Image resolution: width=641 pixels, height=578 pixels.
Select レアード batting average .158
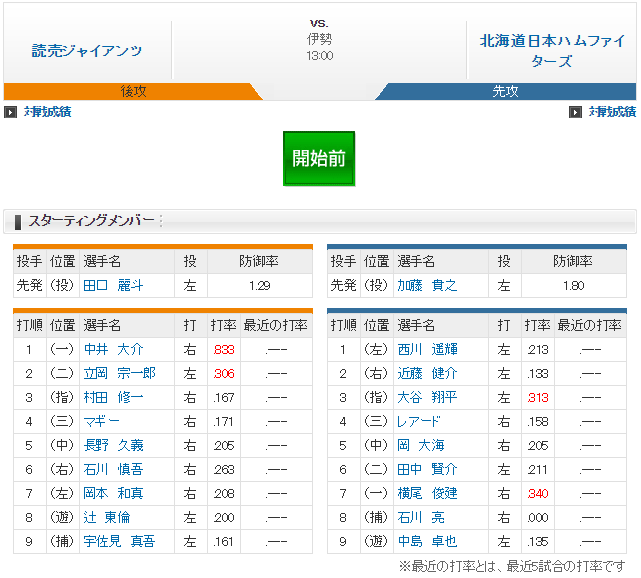(538, 422)
